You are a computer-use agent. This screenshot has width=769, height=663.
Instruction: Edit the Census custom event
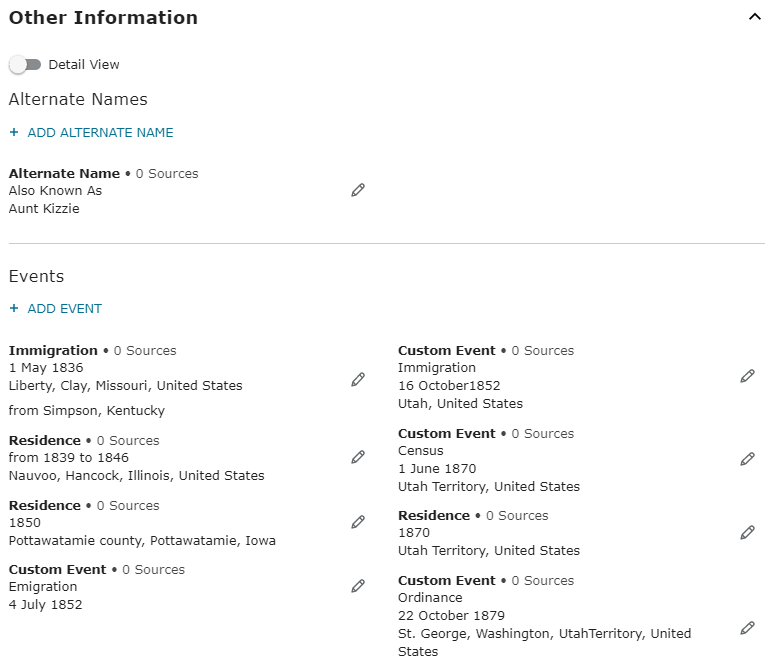coord(747,459)
